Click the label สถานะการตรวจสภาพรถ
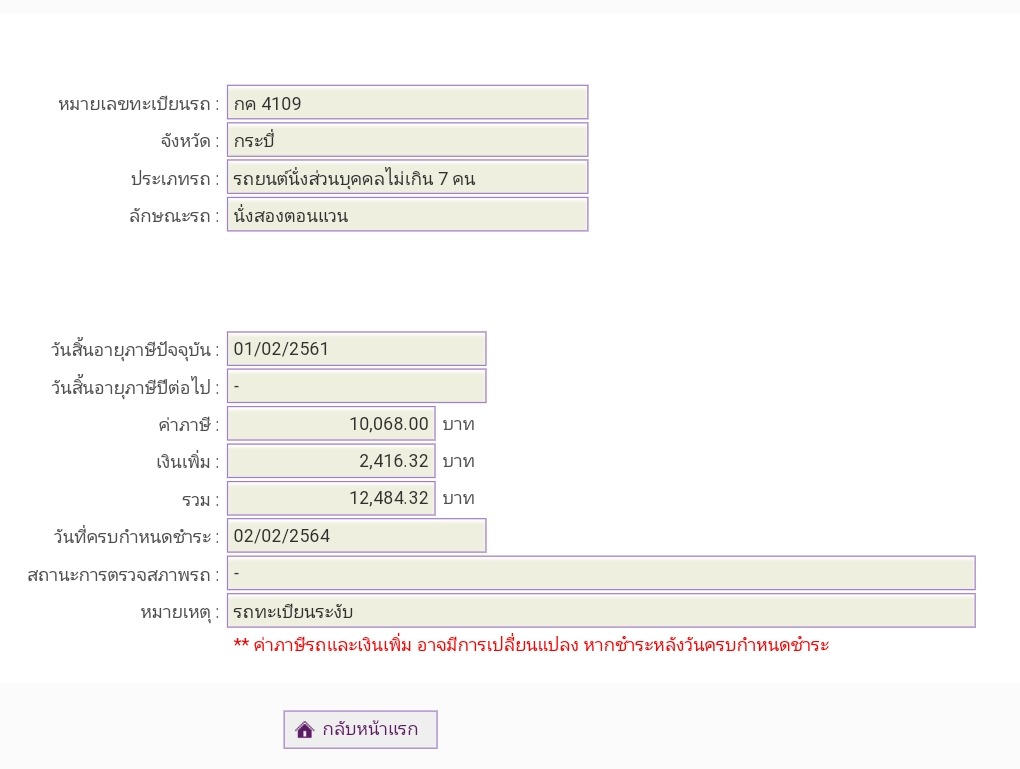This screenshot has height=769, width=1020. click(123, 575)
